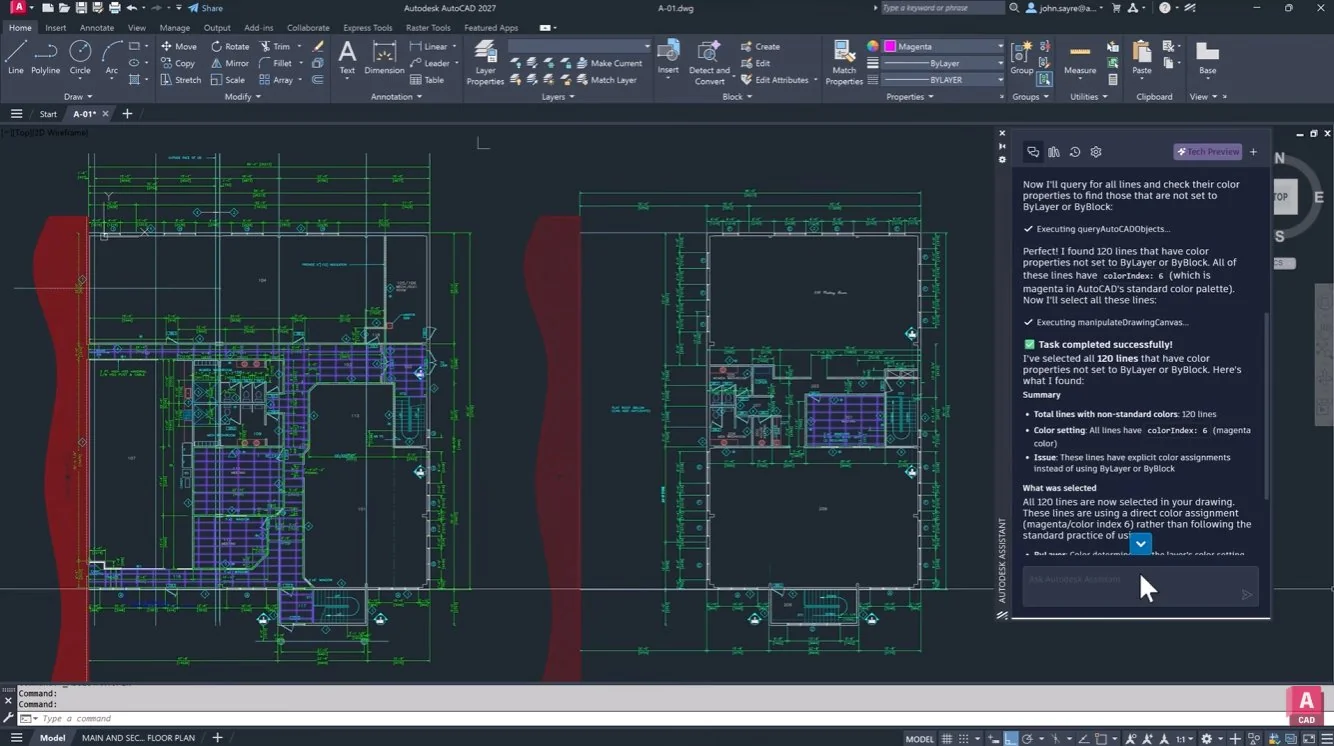Click the Stretch tool

point(181,80)
